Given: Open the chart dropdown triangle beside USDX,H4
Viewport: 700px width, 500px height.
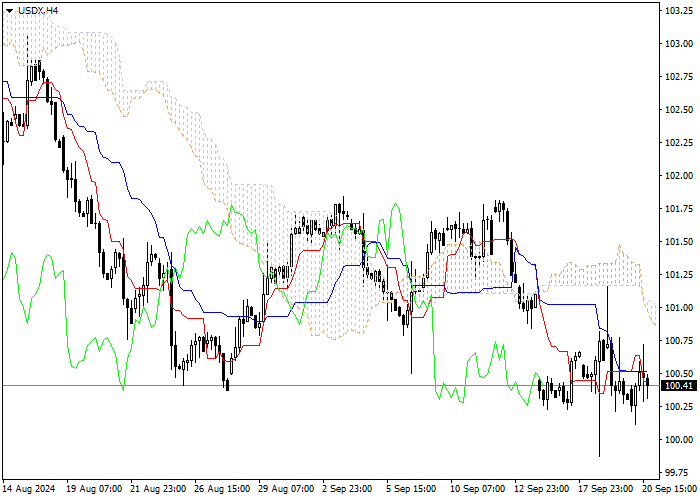Looking at the screenshot, I should (x=9, y=11).
